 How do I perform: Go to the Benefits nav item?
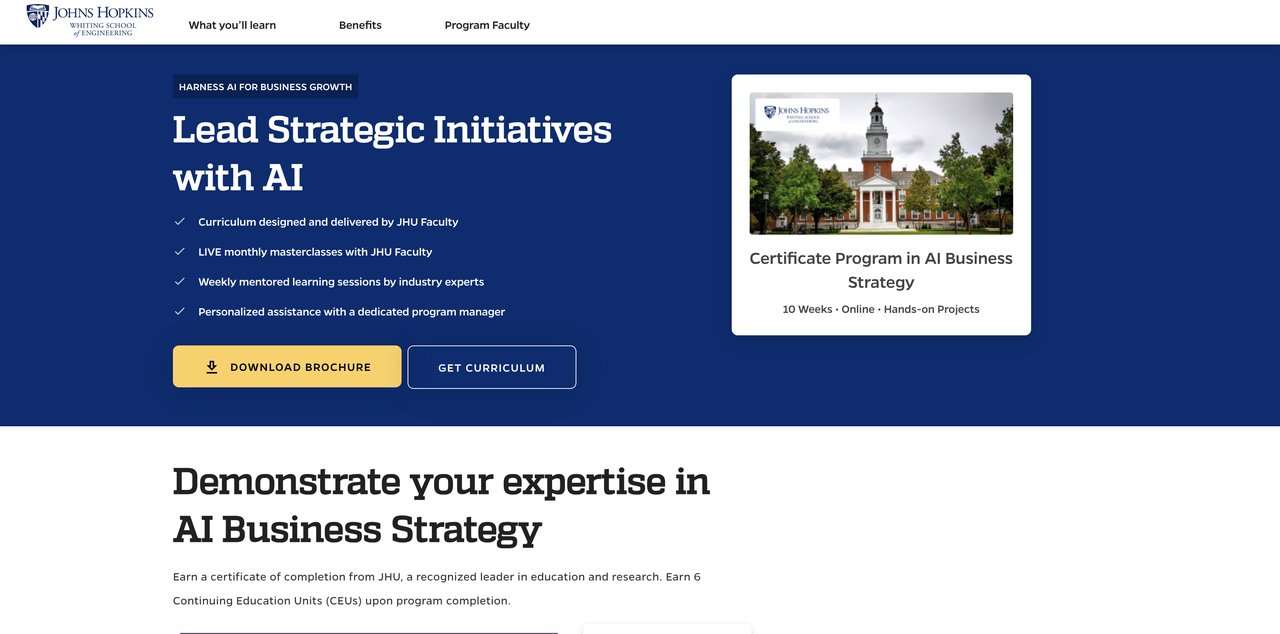360,25
